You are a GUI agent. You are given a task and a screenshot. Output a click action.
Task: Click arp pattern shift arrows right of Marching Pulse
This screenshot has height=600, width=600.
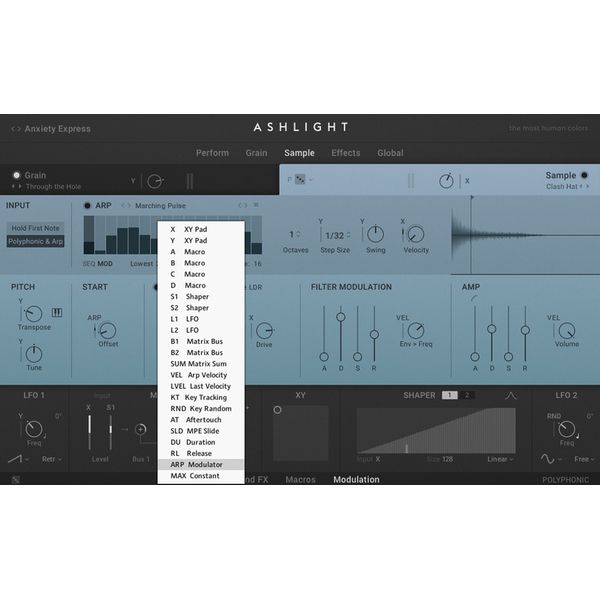tap(243, 205)
